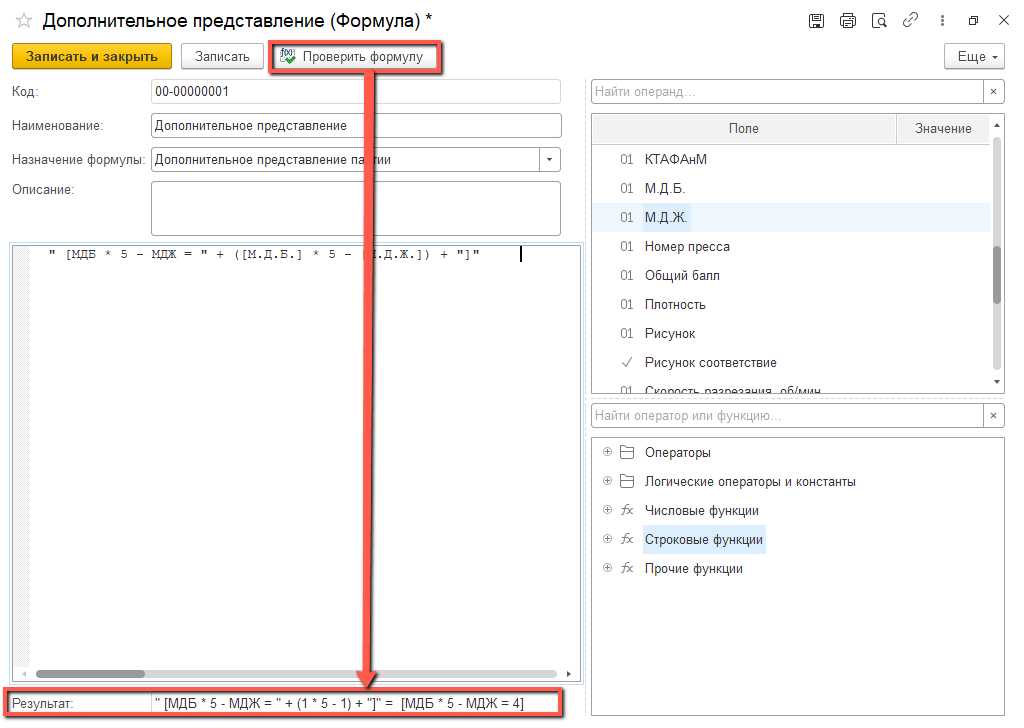Click the save diskette icon
1024x728 pixels.
click(x=816, y=21)
